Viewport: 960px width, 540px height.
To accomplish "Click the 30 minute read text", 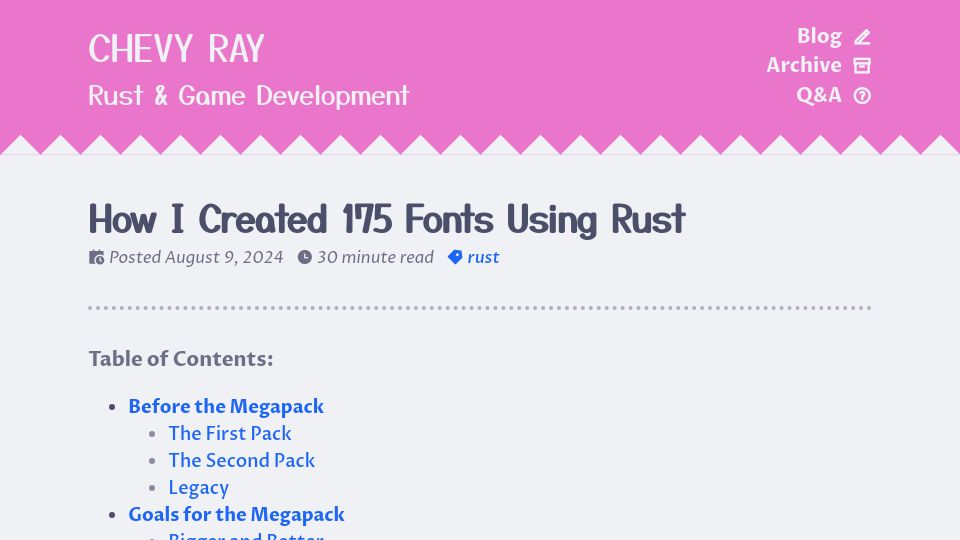I will [x=375, y=257].
